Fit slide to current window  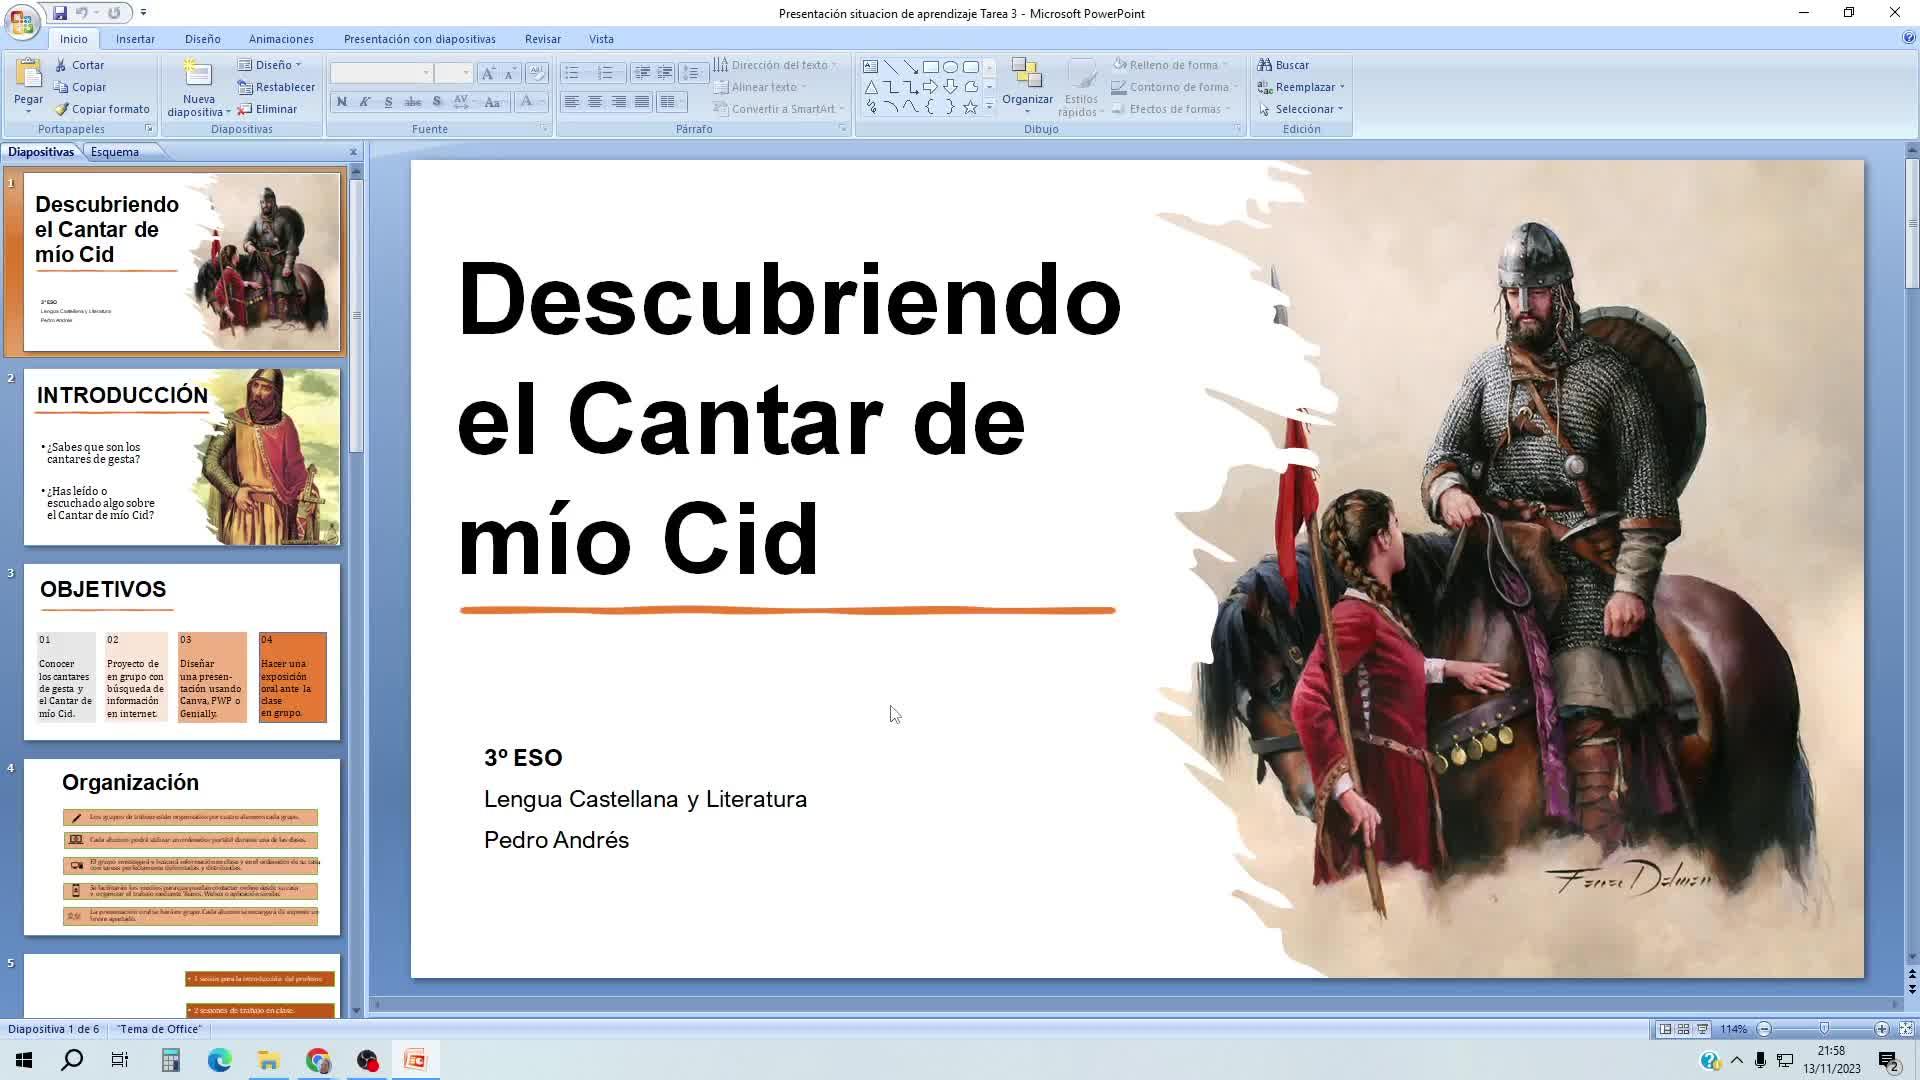point(1906,1029)
